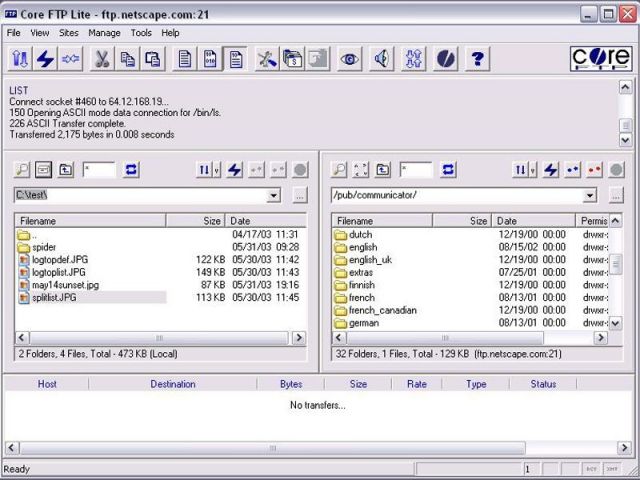Click the remote pane search magnifier icon
The width and height of the screenshot is (640, 480).
[339, 169]
